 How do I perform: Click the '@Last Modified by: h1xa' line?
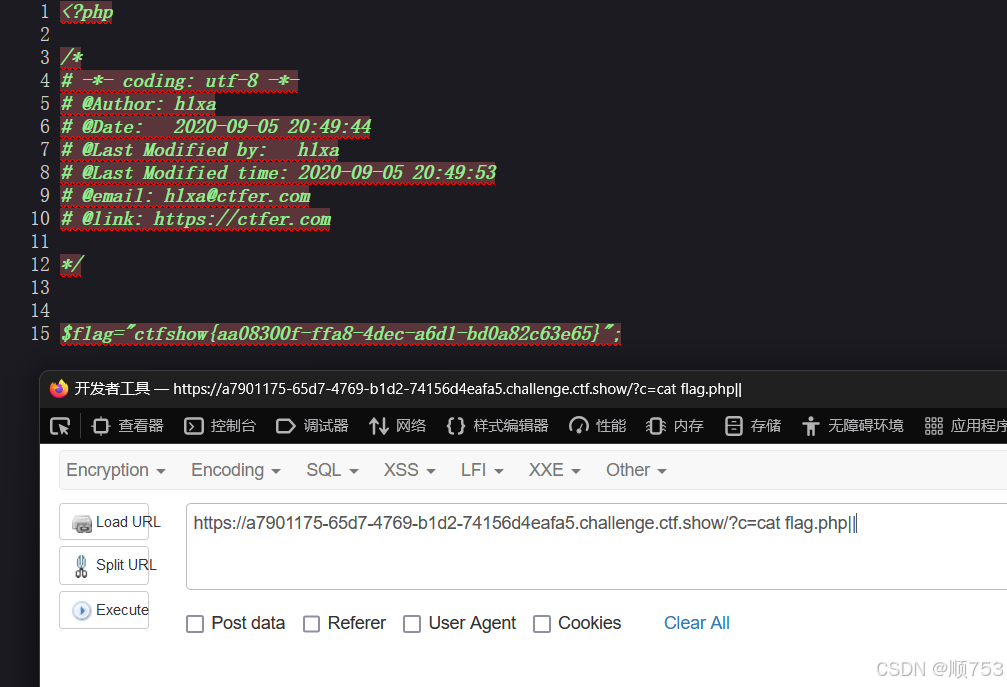point(200,150)
